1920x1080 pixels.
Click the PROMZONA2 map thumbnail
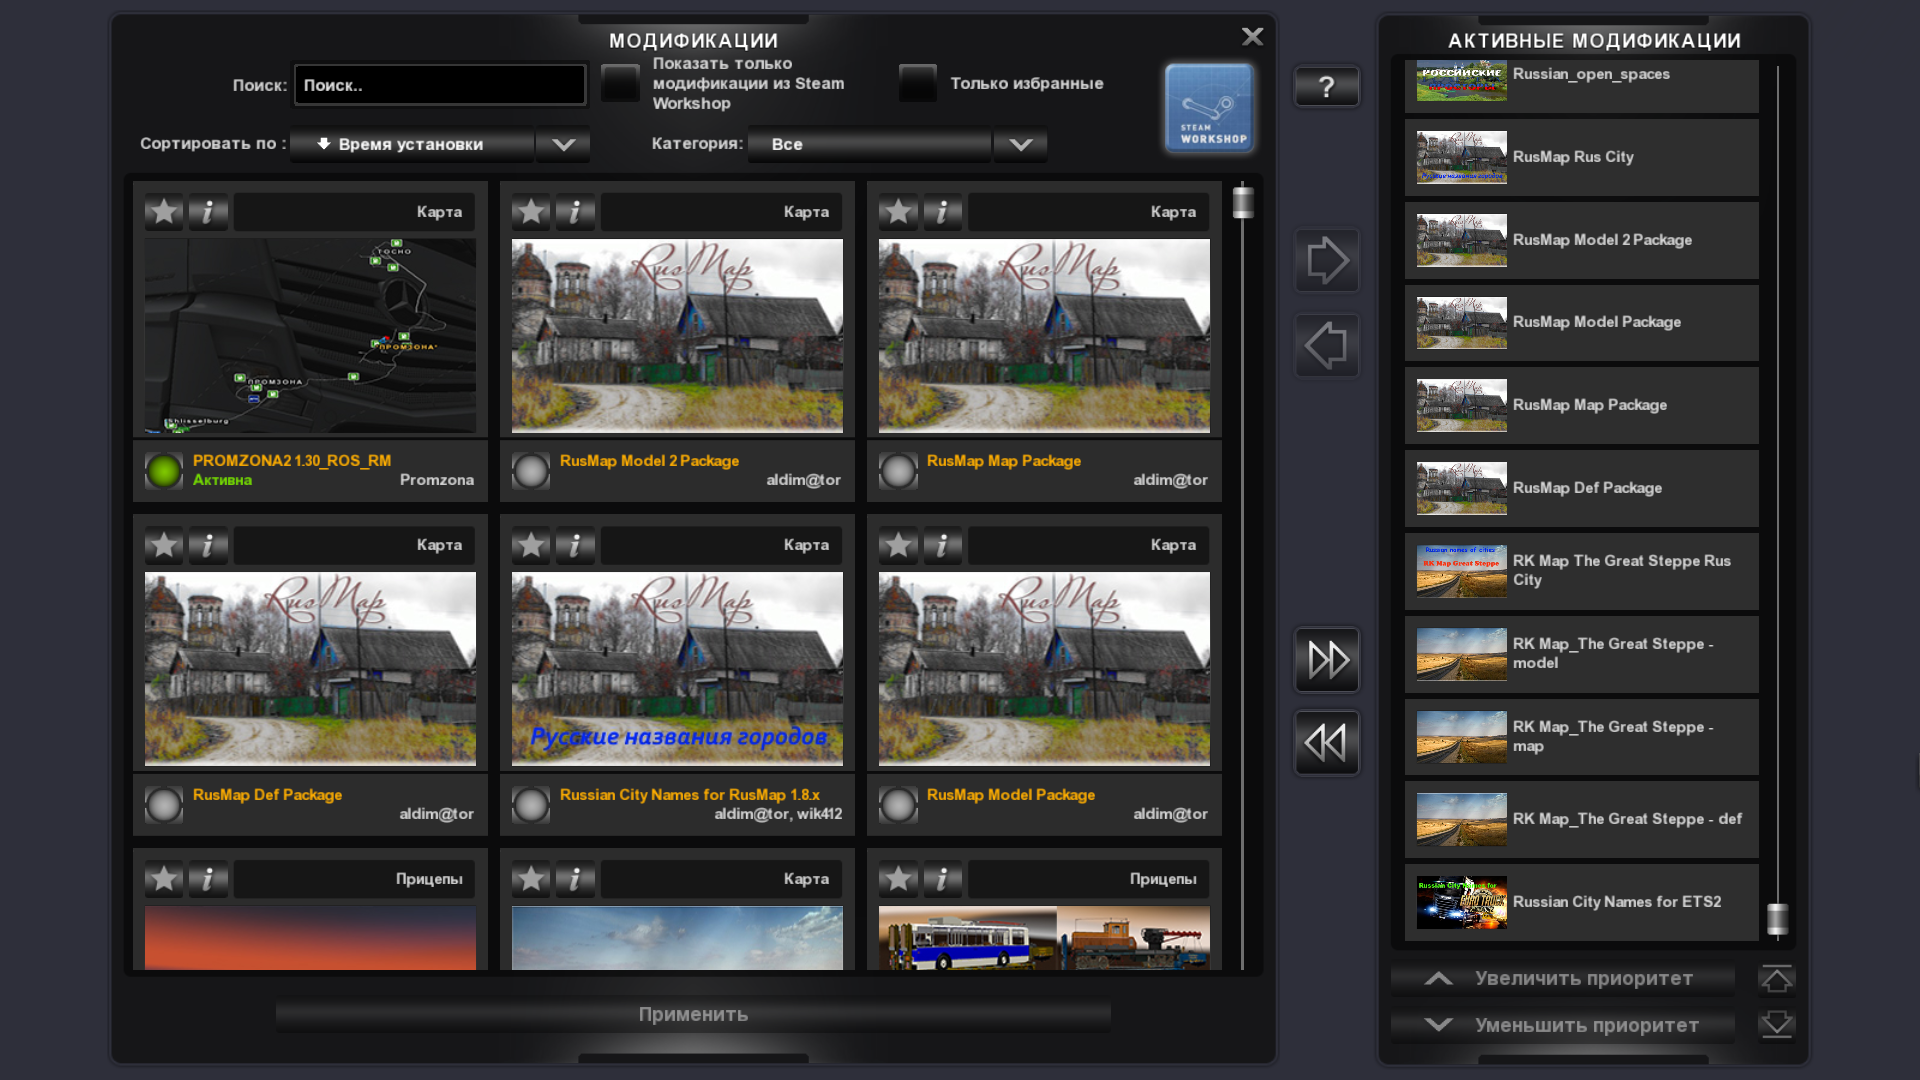[x=310, y=336]
